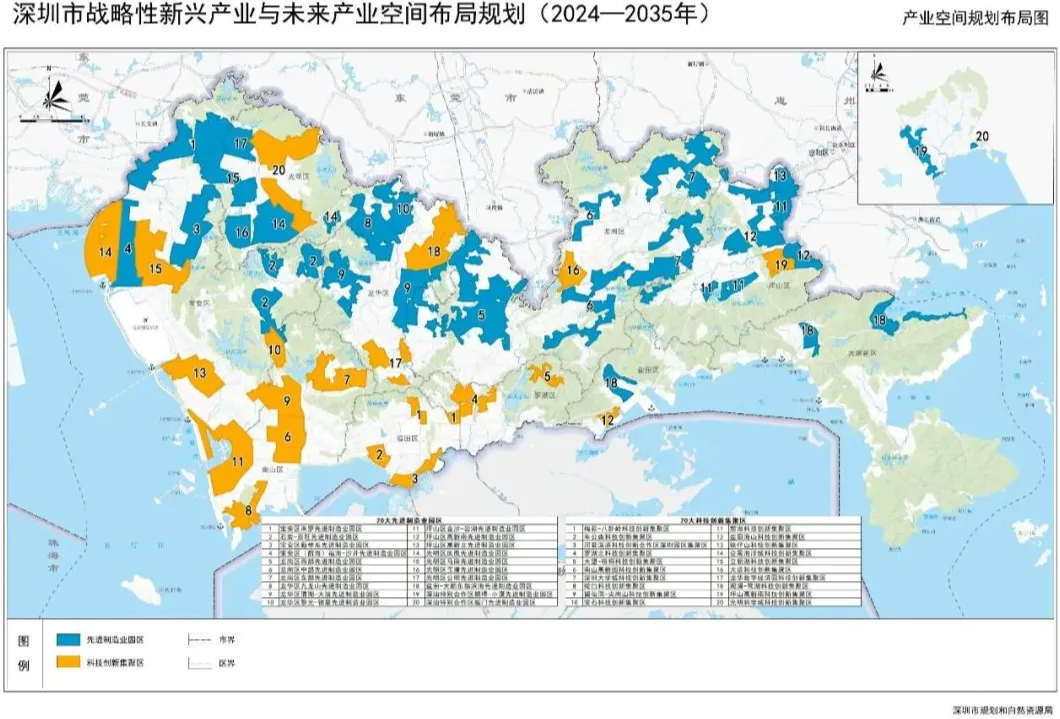
Task: Select blue zone number 4
Action: point(128,248)
